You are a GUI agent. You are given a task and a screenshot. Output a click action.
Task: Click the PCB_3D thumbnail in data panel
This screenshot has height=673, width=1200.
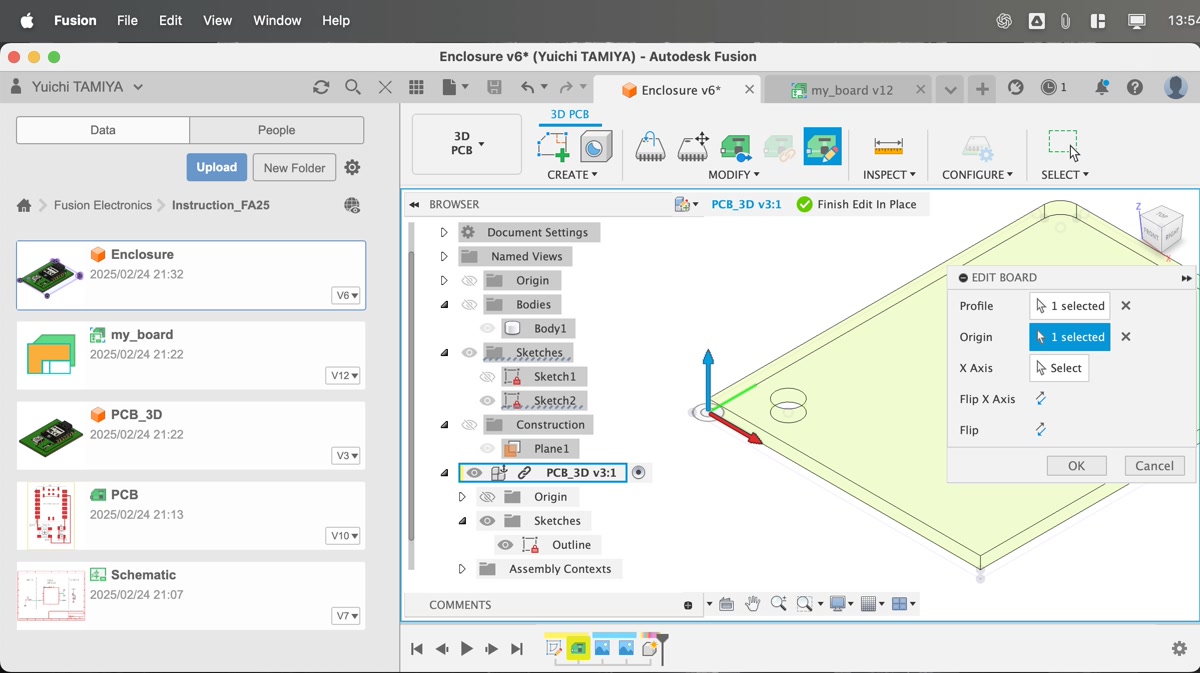51,435
